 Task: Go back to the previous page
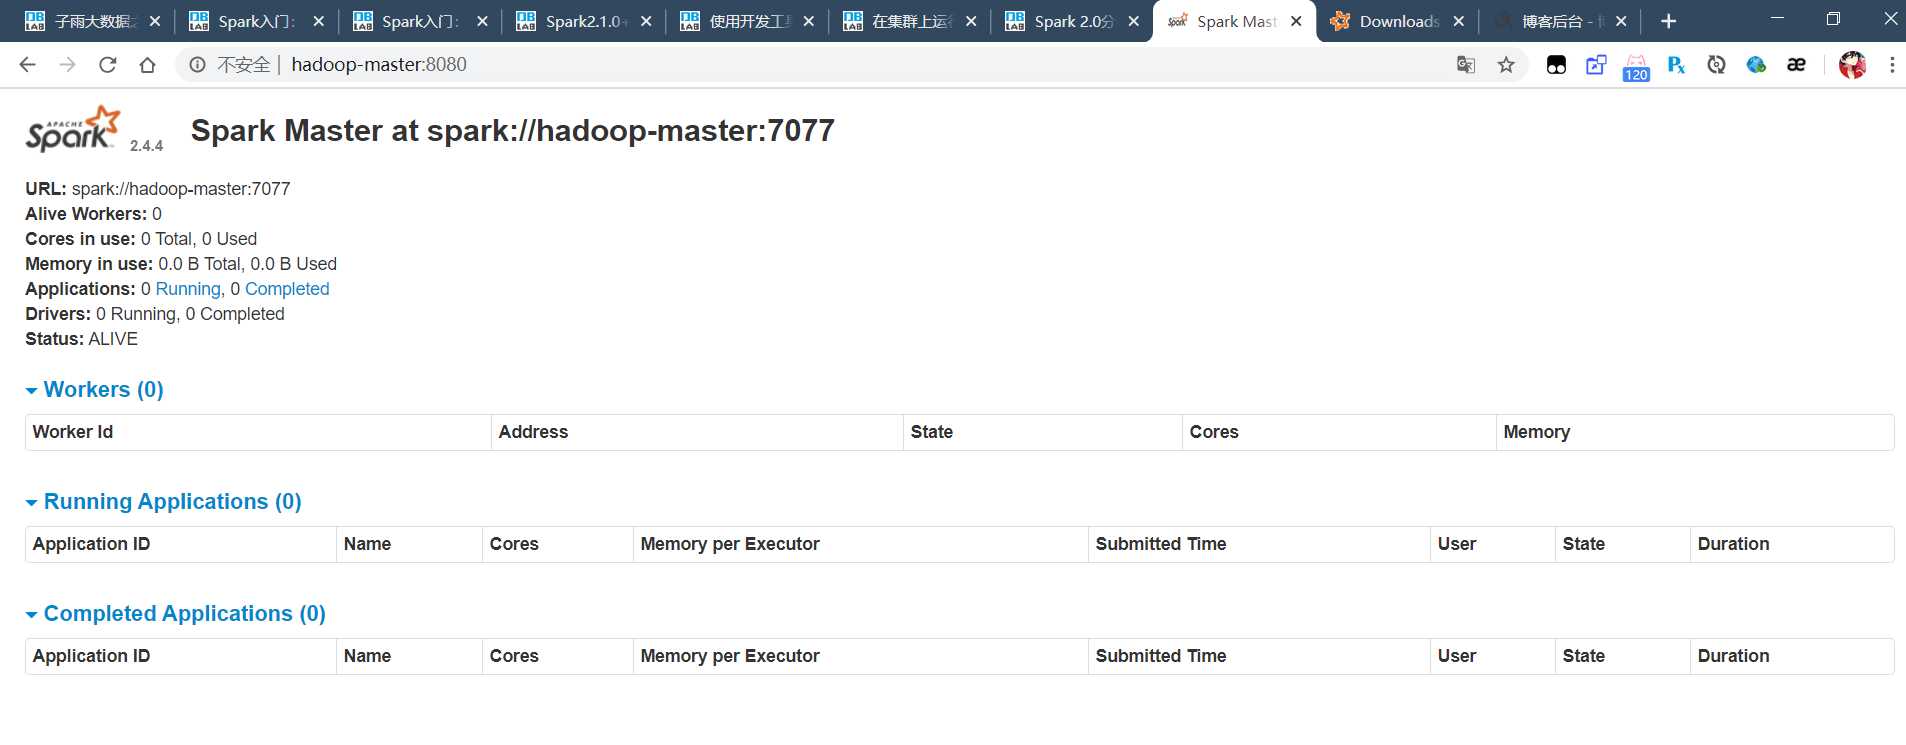(28, 65)
